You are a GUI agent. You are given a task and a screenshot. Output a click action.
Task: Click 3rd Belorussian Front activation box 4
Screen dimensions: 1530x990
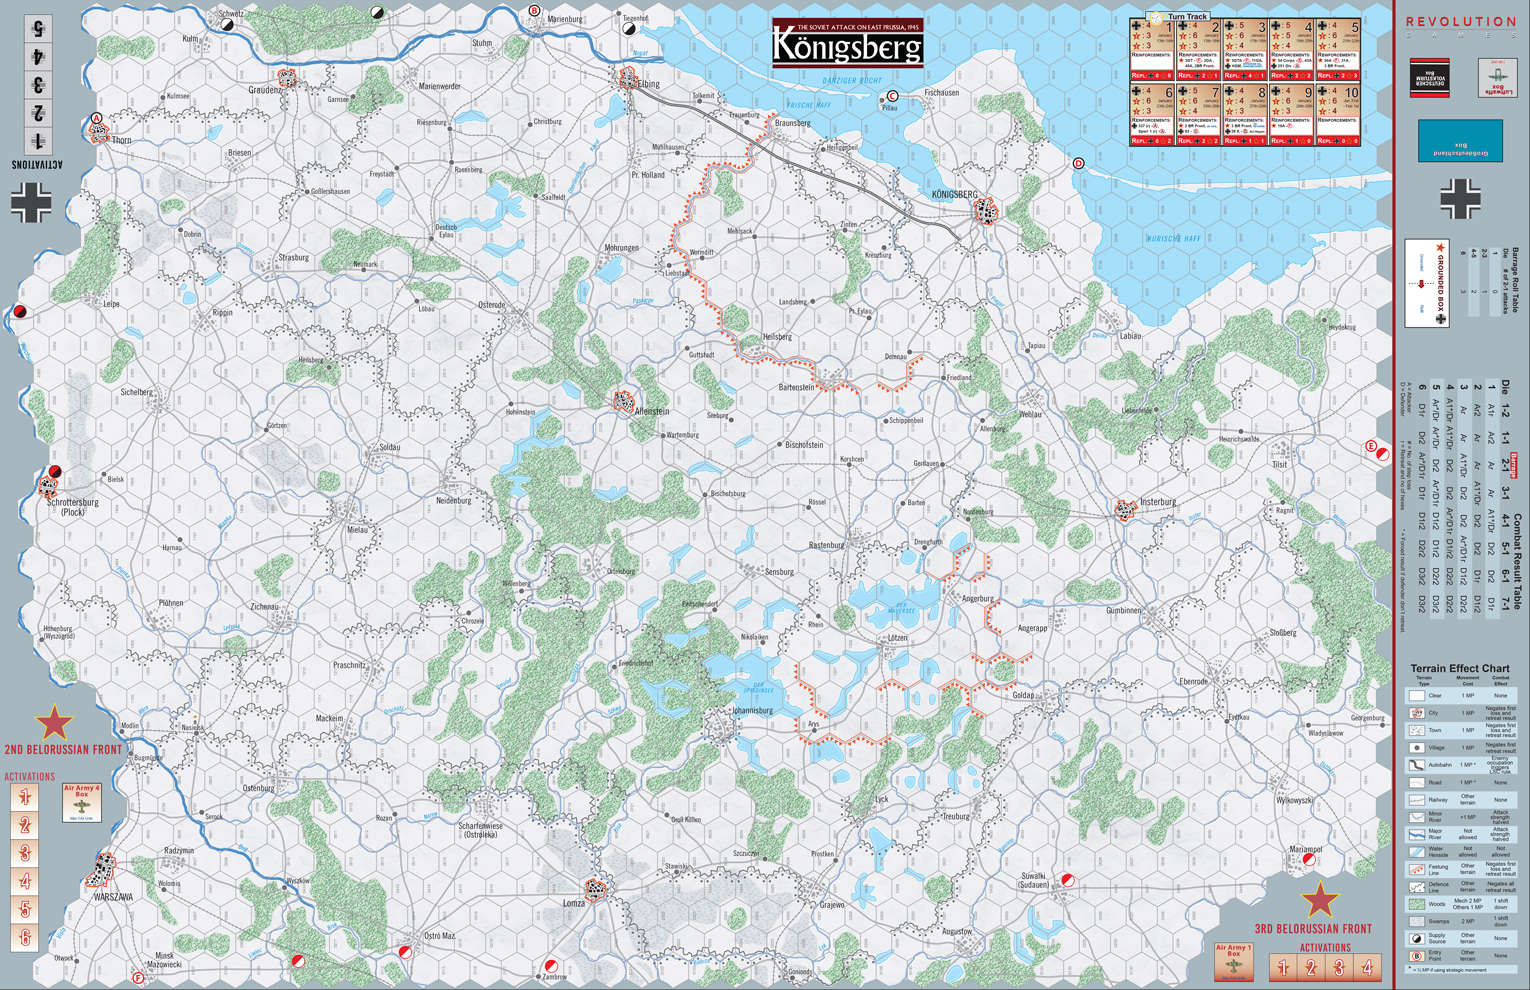(x=1367, y=967)
